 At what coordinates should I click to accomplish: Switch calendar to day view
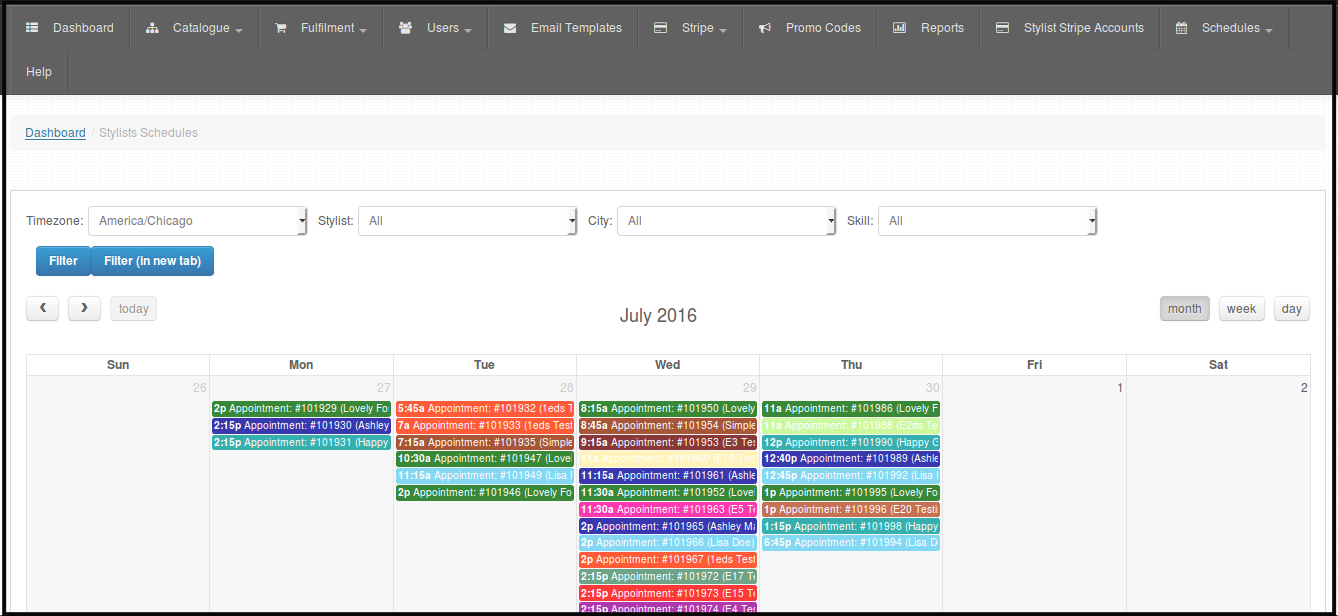pyautogui.click(x=1292, y=309)
